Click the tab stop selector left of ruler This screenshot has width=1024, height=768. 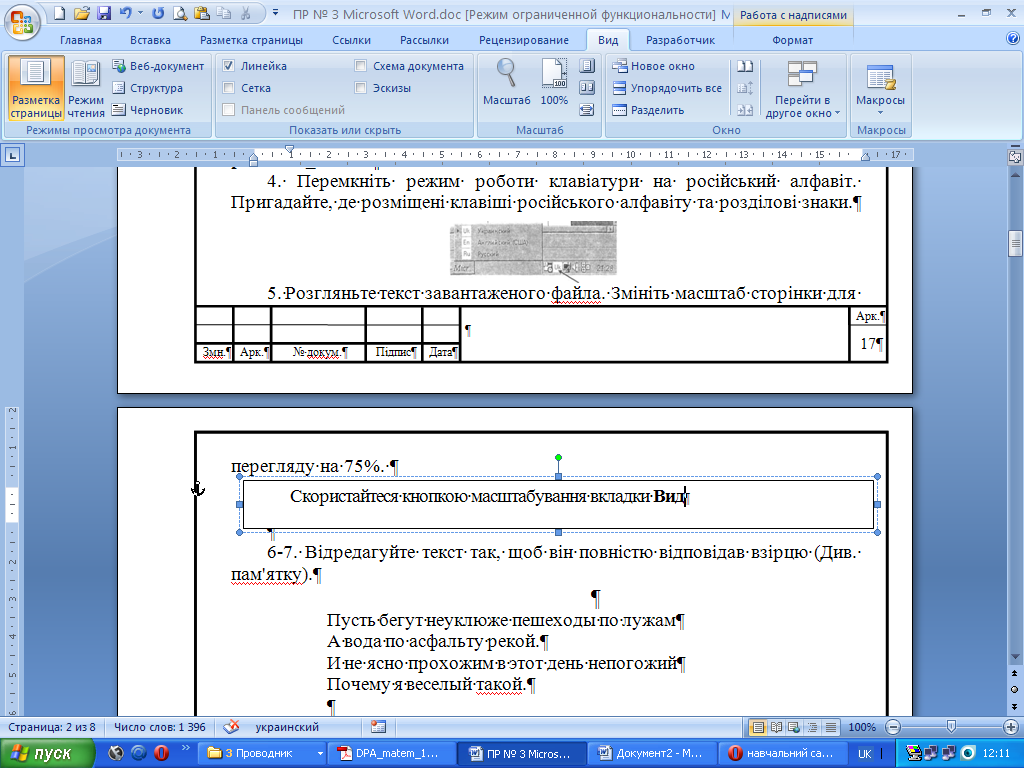[12, 155]
